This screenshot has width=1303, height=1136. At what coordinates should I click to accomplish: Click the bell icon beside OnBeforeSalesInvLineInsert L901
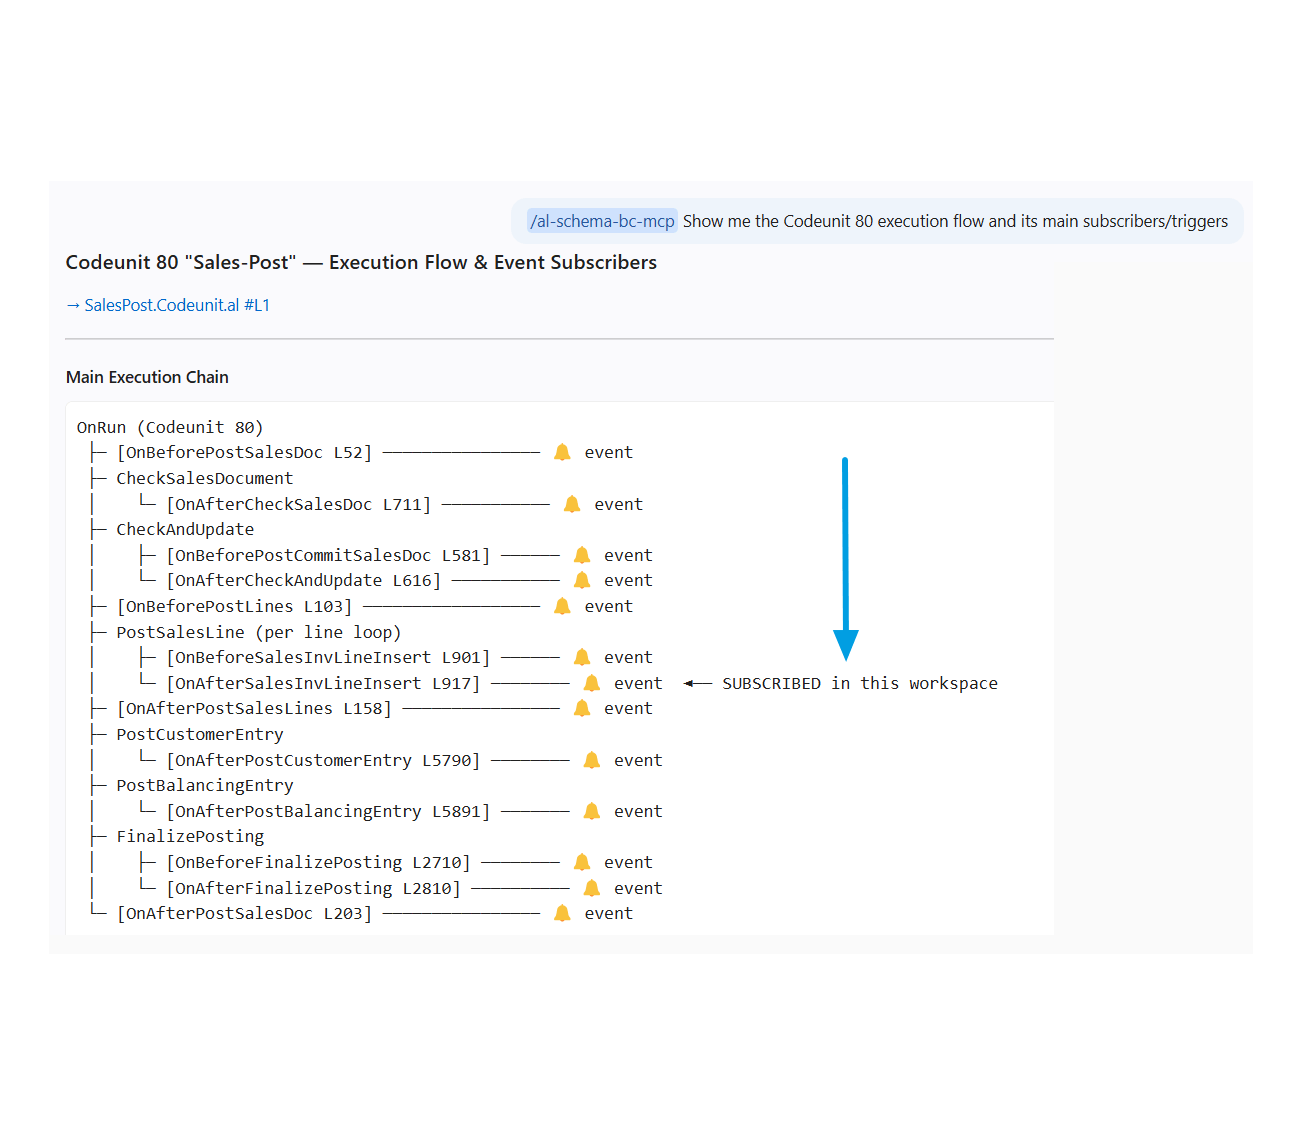pyautogui.click(x=582, y=657)
